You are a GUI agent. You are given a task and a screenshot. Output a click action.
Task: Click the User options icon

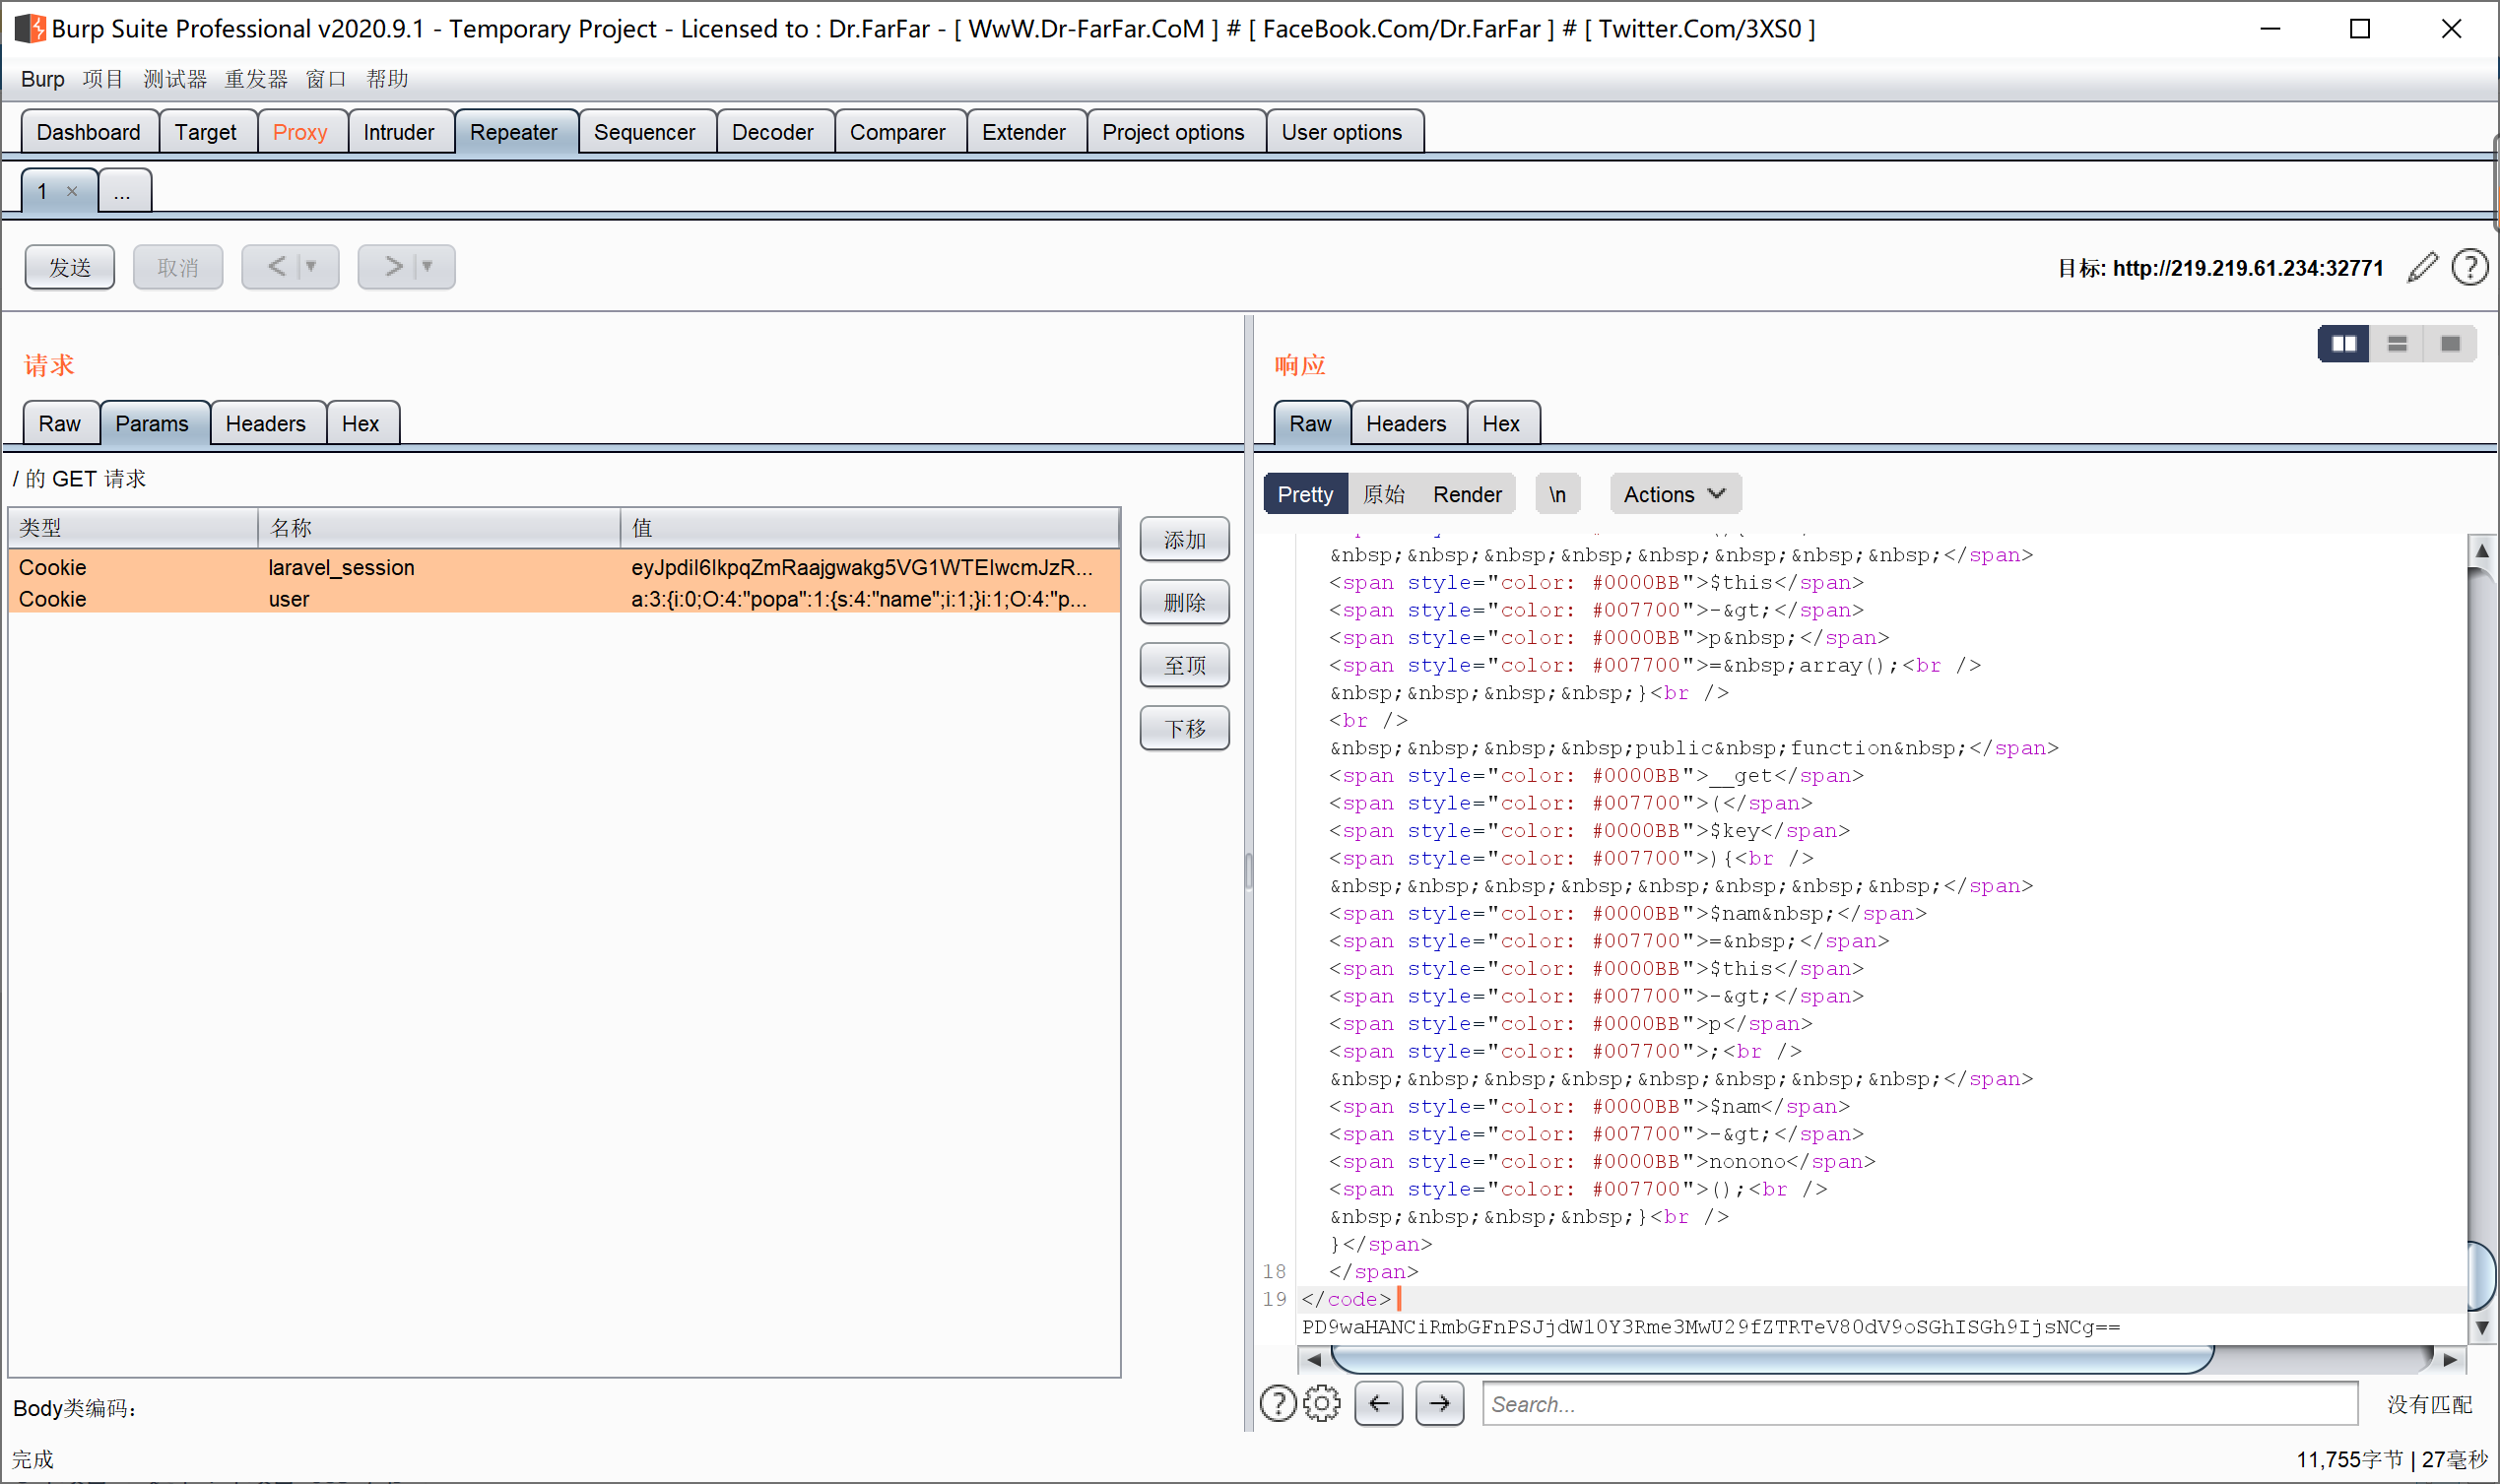(x=1343, y=131)
